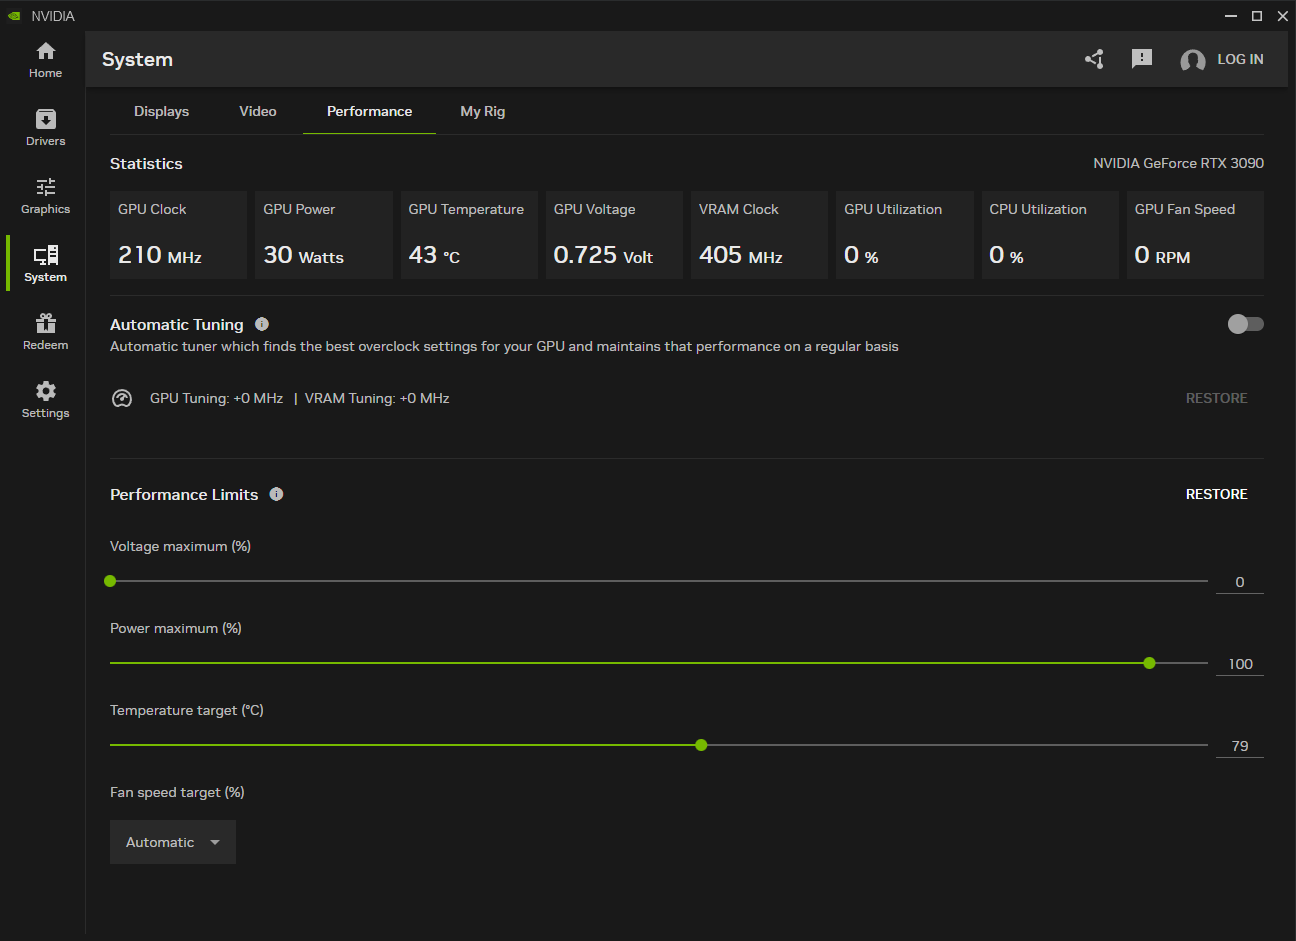Image resolution: width=1296 pixels, height=941 pixels.
Task: Enable the Automatic Tuning toggle
Action: click(x=1245, y=324)
